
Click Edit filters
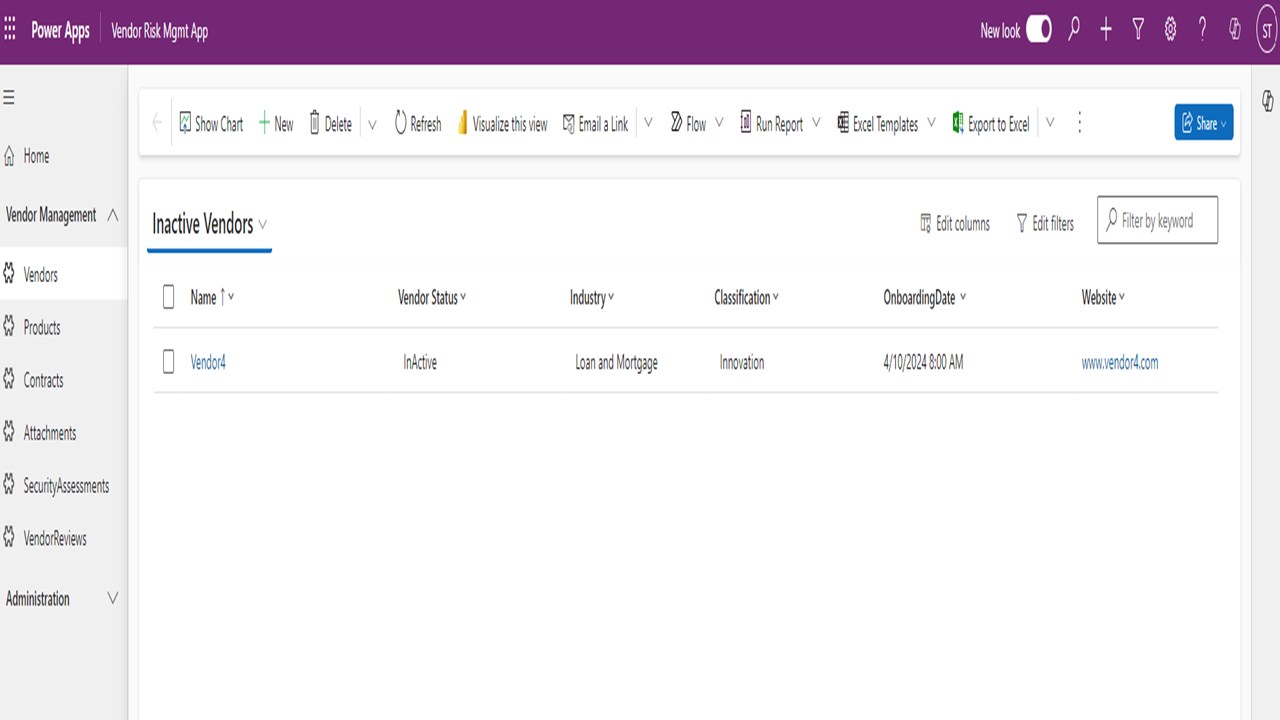1045,224
